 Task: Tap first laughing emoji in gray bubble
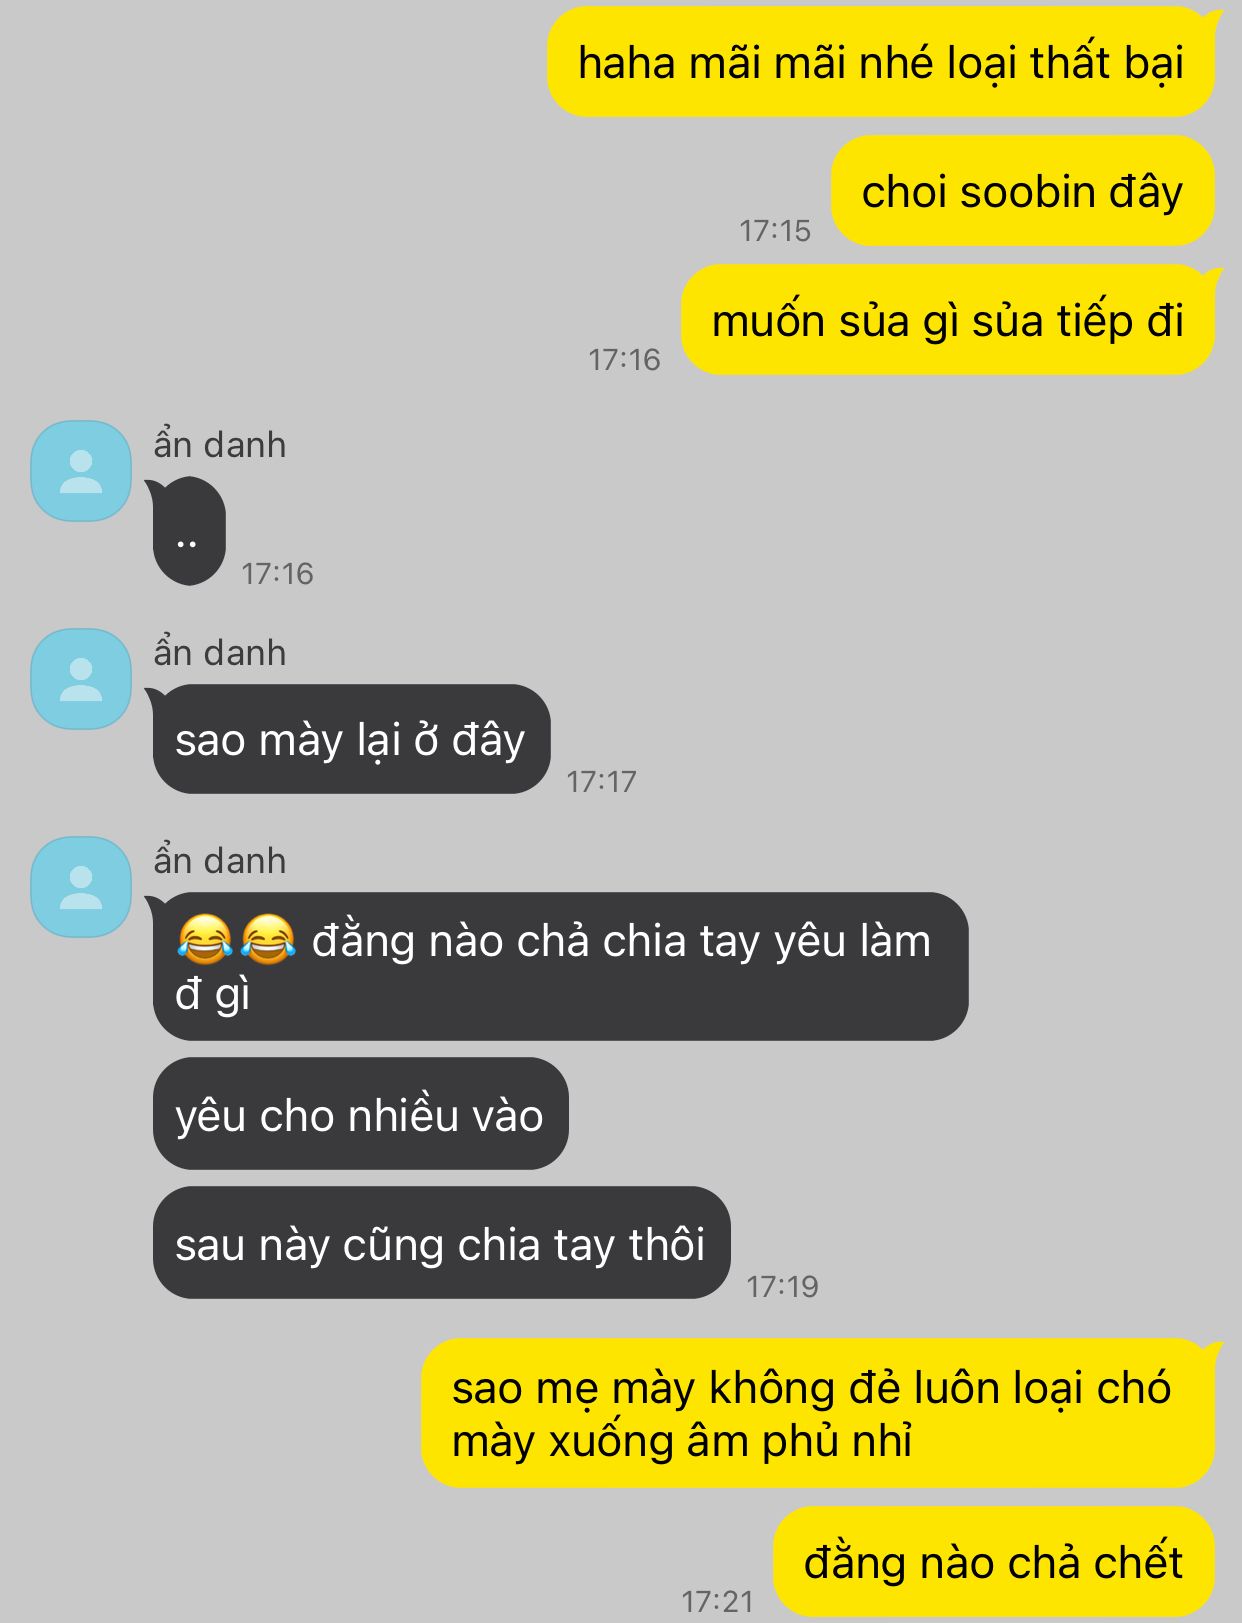point(205,940)
